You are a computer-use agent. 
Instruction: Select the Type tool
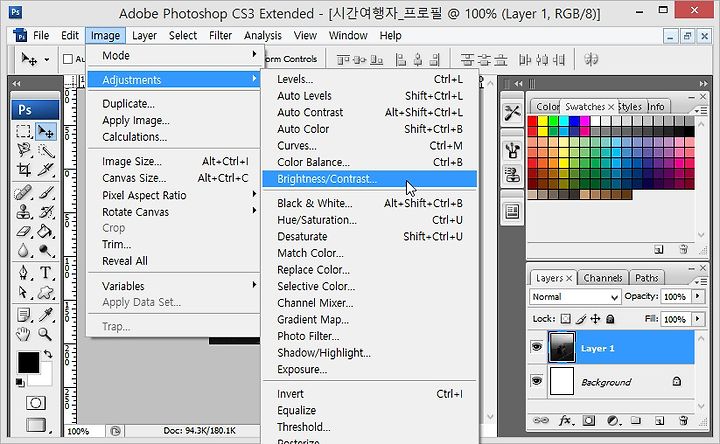point(46,272)
